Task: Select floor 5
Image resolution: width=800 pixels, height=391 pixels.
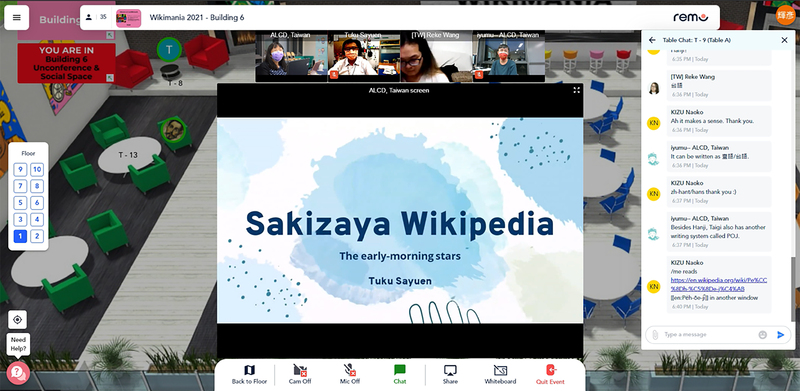Action: [x=20, y=203]
